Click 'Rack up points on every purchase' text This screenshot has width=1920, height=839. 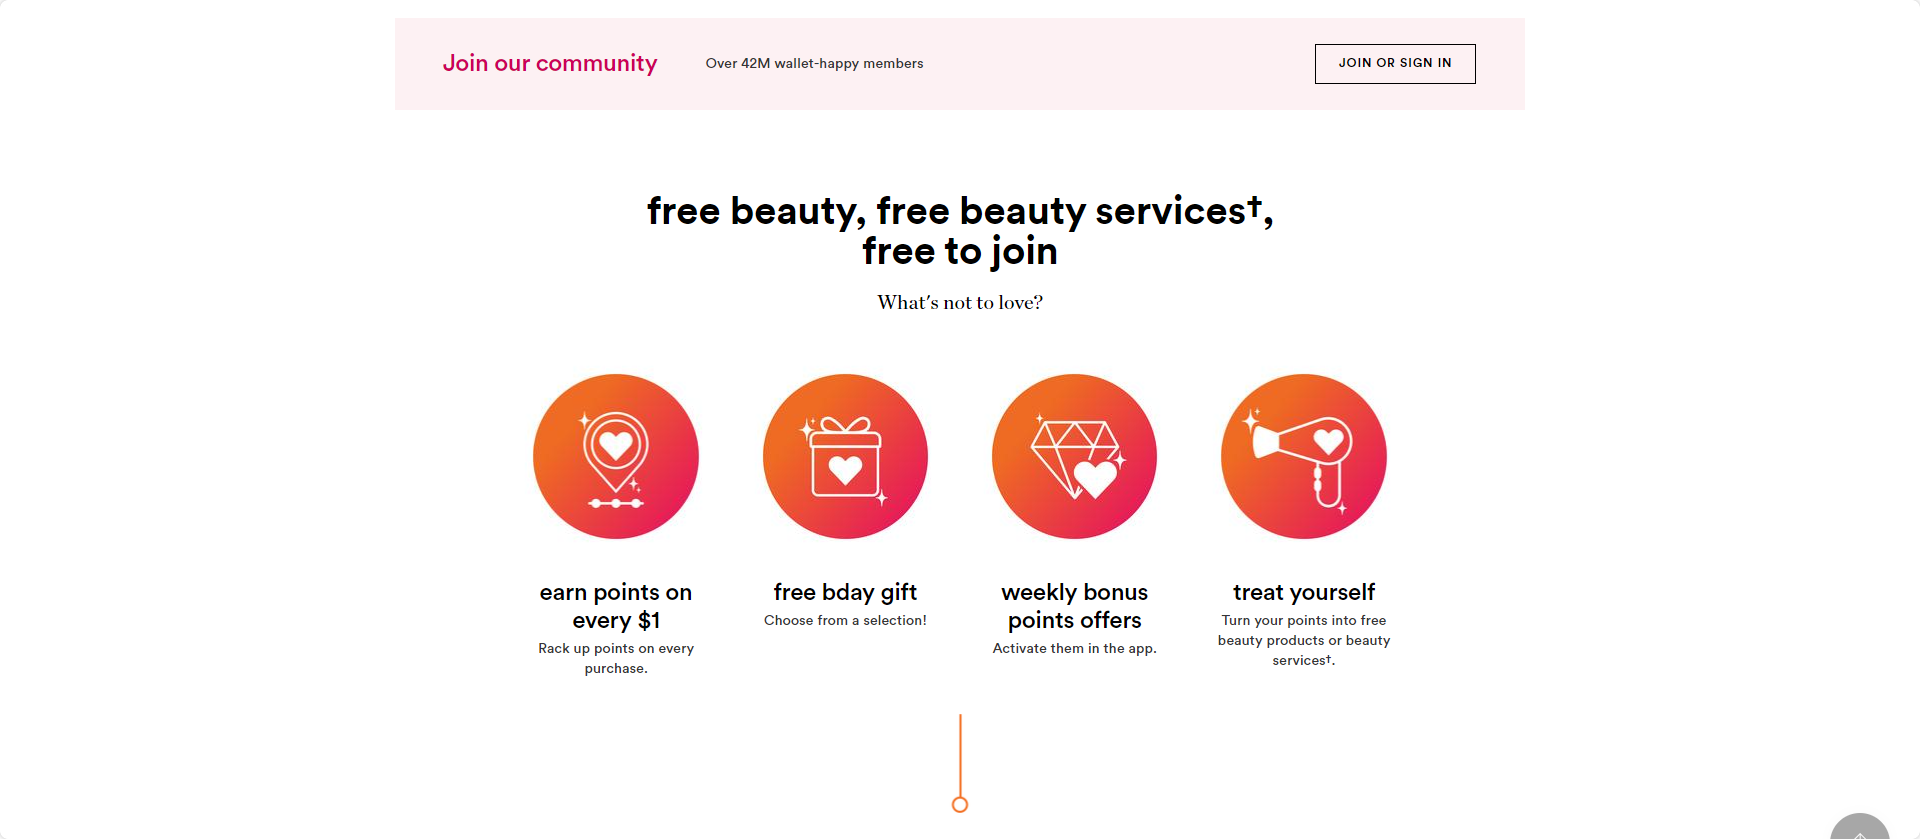pos(616,658)
